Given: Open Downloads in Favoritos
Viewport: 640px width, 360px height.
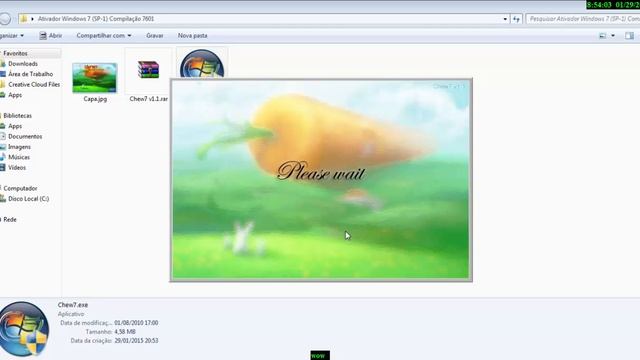Looking at the screenshot, I should tap(23, 64).
